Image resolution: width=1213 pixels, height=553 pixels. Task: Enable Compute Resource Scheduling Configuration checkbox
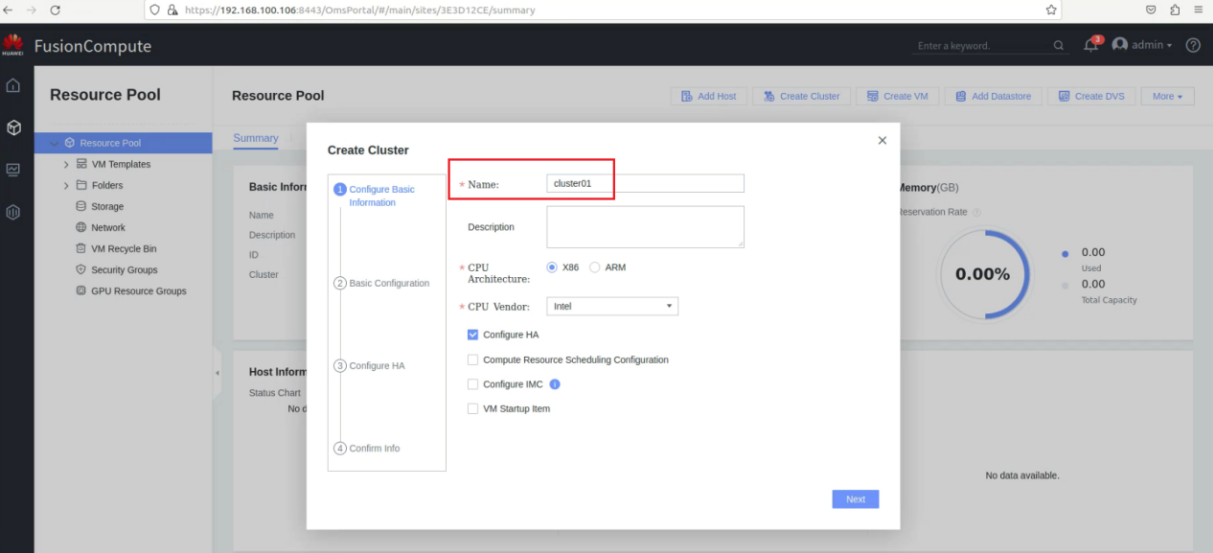[473, 360]
